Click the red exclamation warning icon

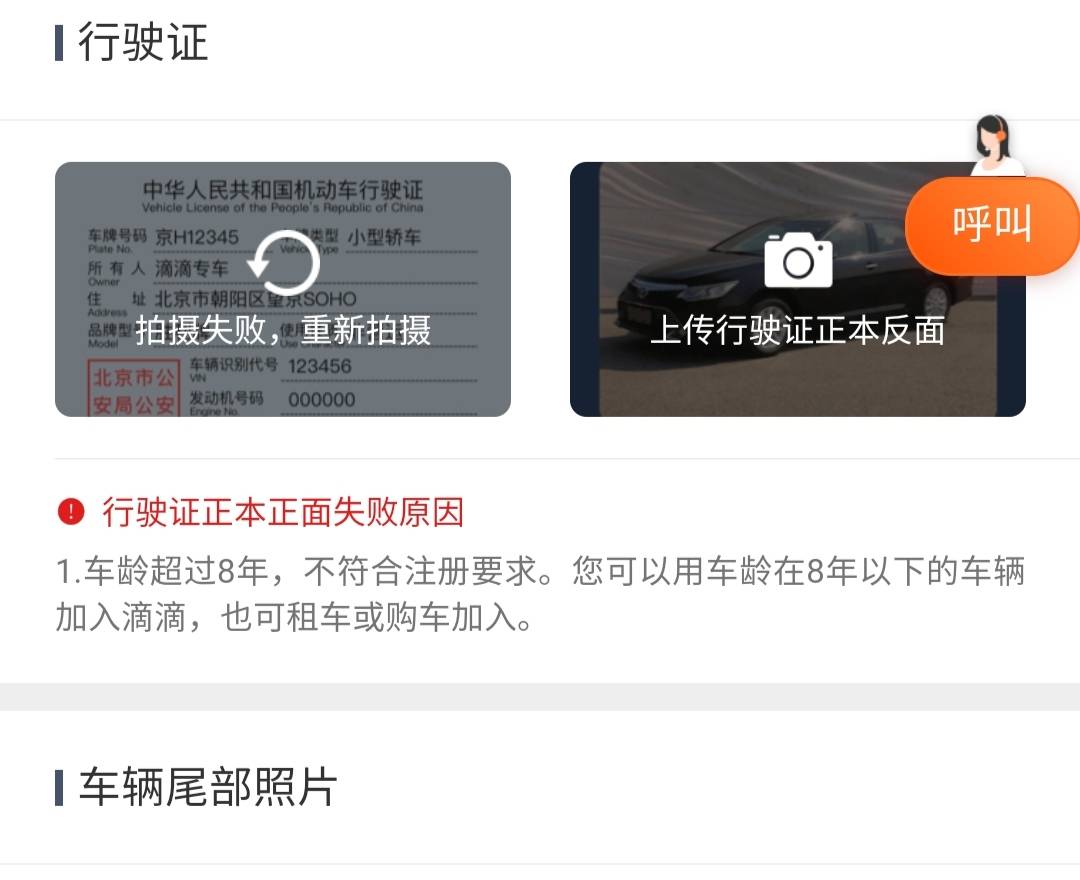click(x=70, y=512)
